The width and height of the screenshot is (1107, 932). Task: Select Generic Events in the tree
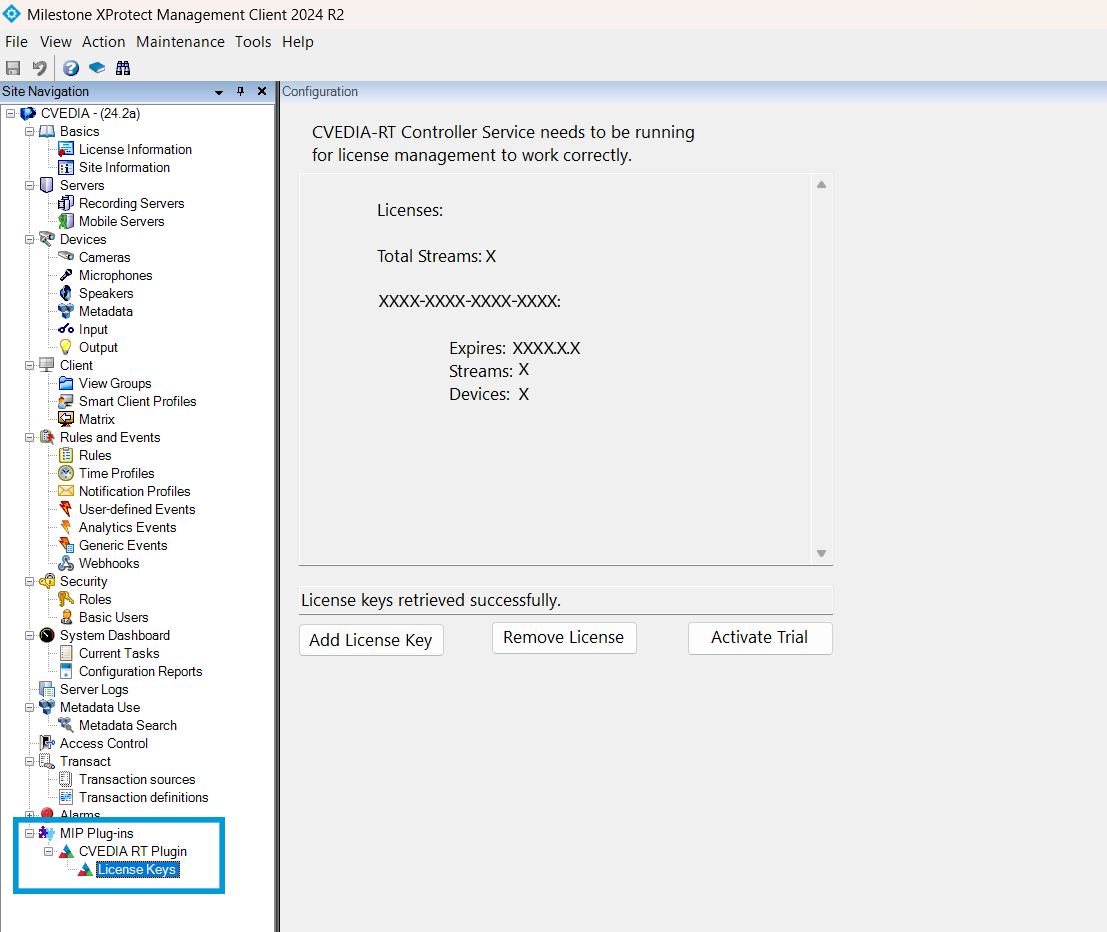pos(123,545)
